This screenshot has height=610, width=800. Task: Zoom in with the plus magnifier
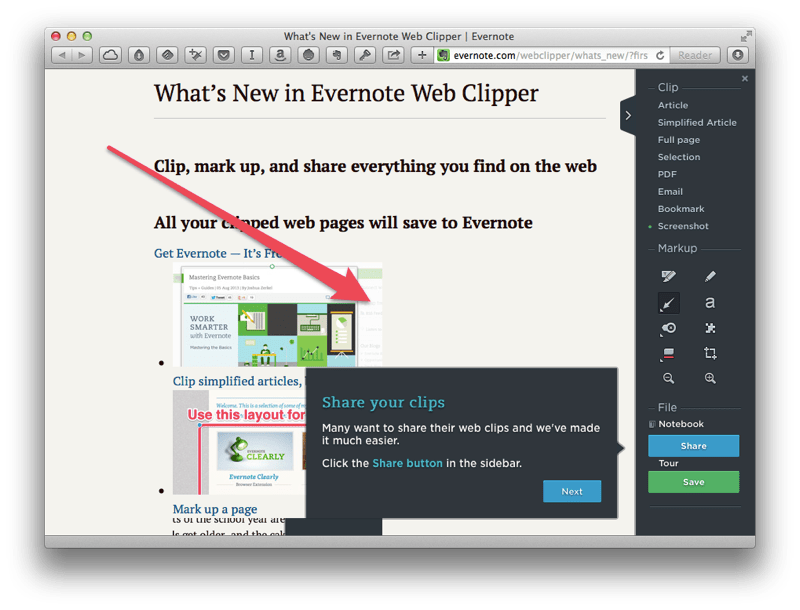tap(710, 378)
